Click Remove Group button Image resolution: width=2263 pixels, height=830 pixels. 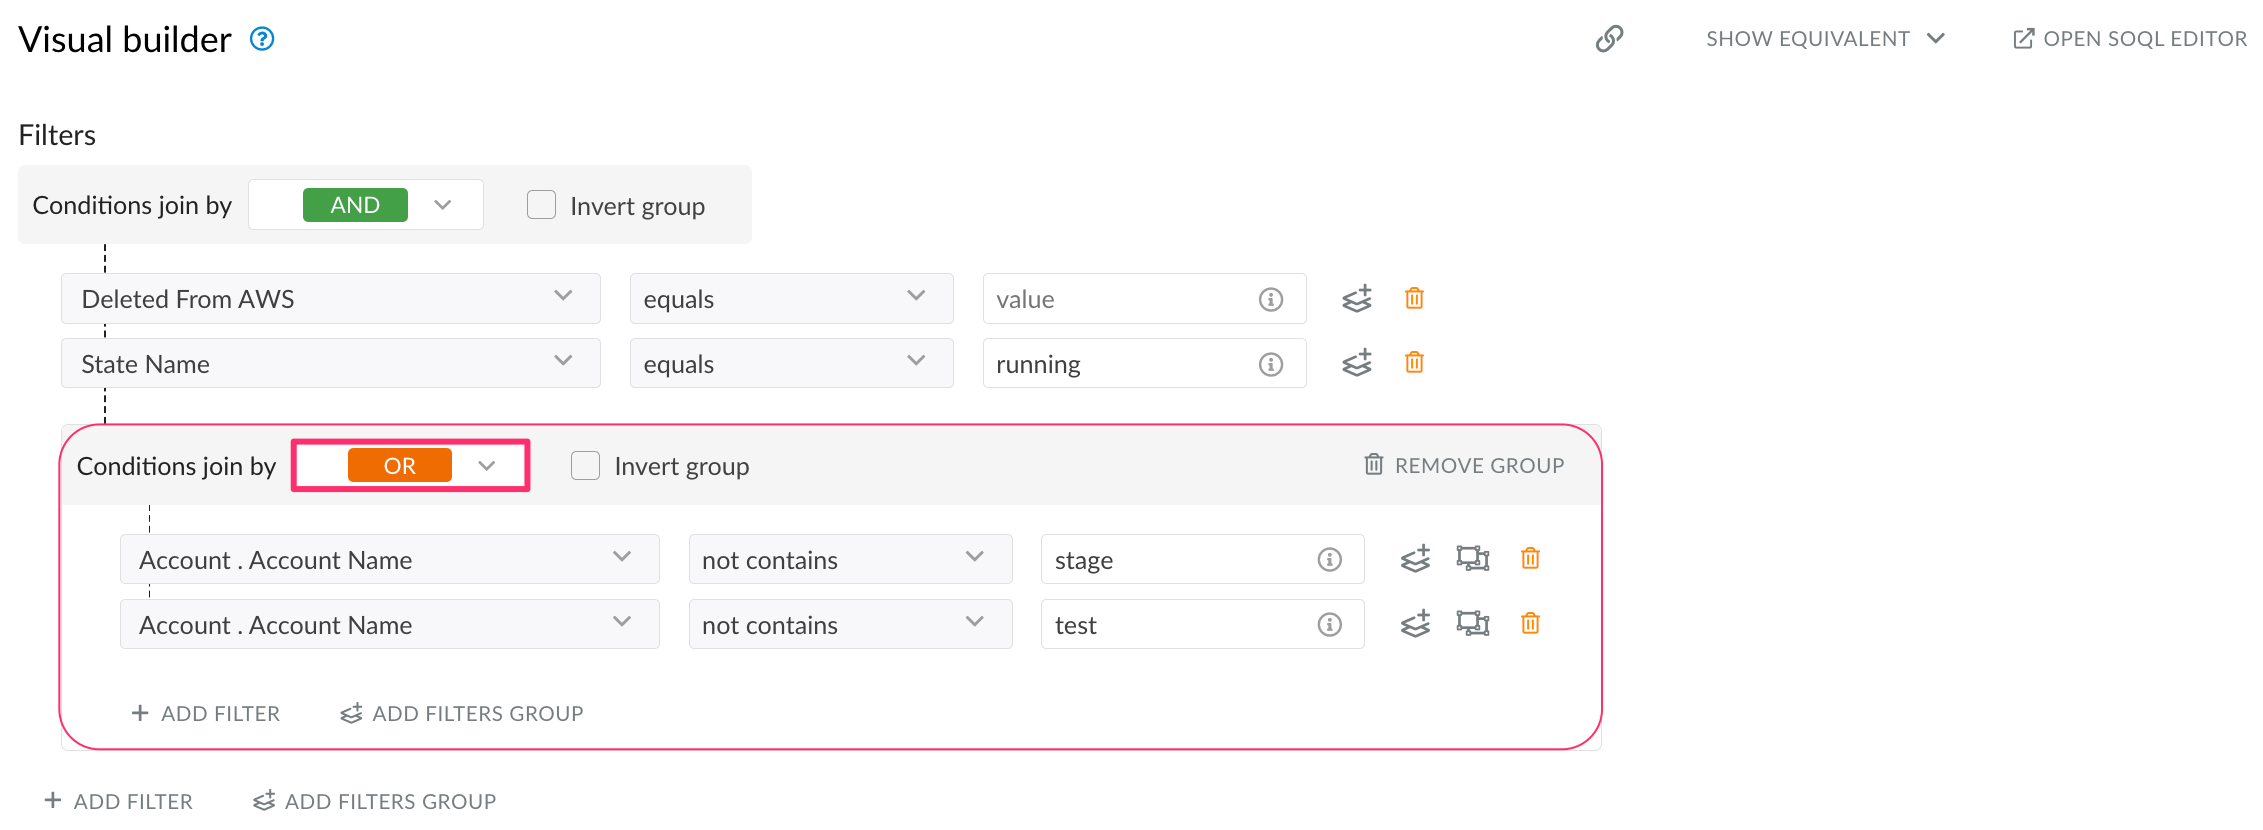(x=1464, y=465)
